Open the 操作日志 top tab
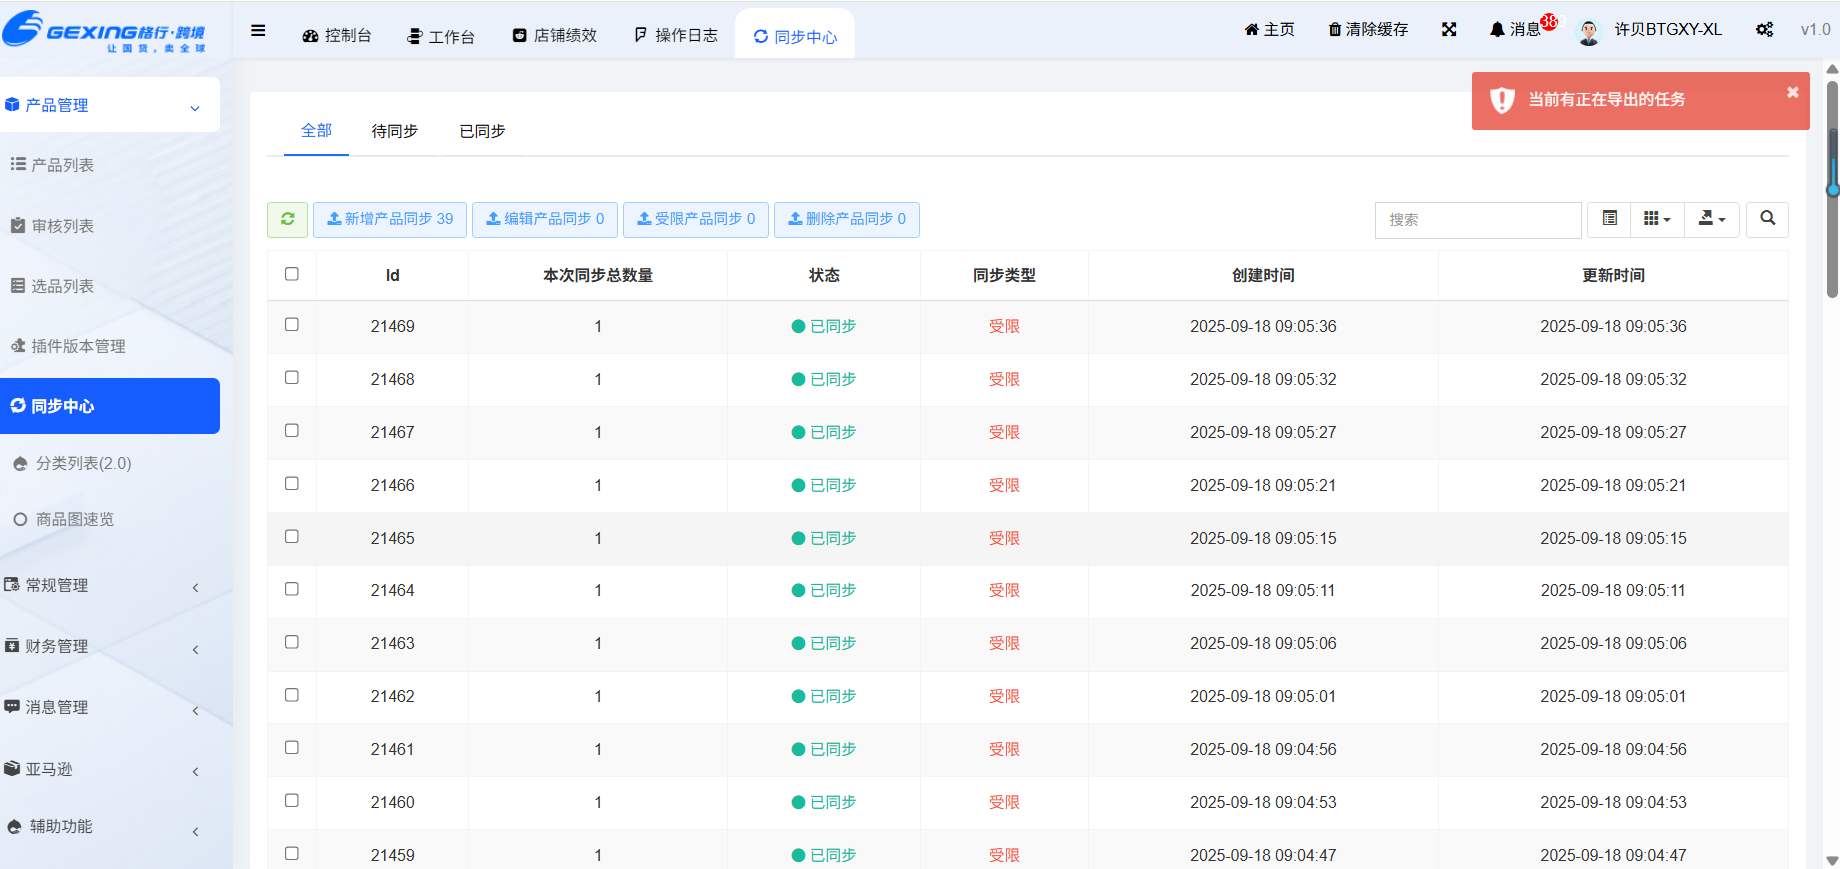Screen dimensions: 1840x869 [676, 35]
